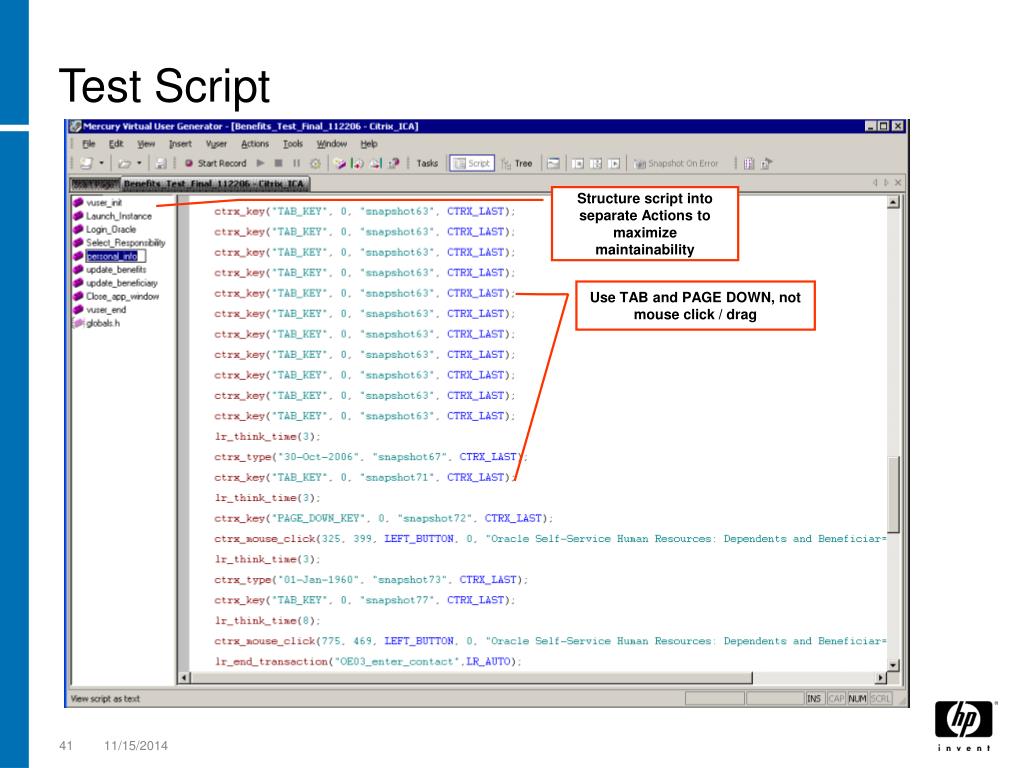The width and height of the screenshot is (1024, 768).
Task: Click the vertical scrollbar up arrow
Action: [893, 202]
